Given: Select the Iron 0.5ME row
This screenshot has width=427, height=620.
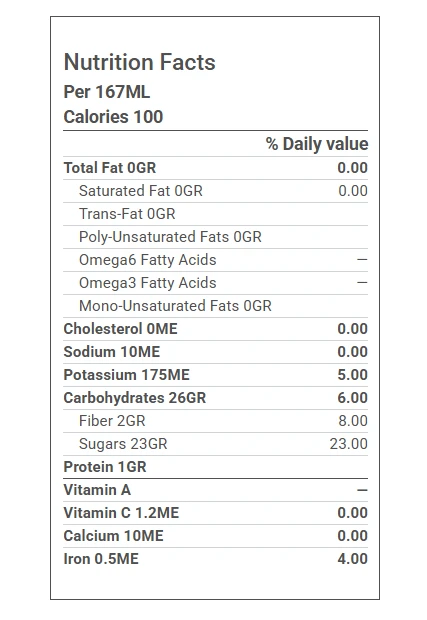Looking at the screenshot, I should click(215, 559).
